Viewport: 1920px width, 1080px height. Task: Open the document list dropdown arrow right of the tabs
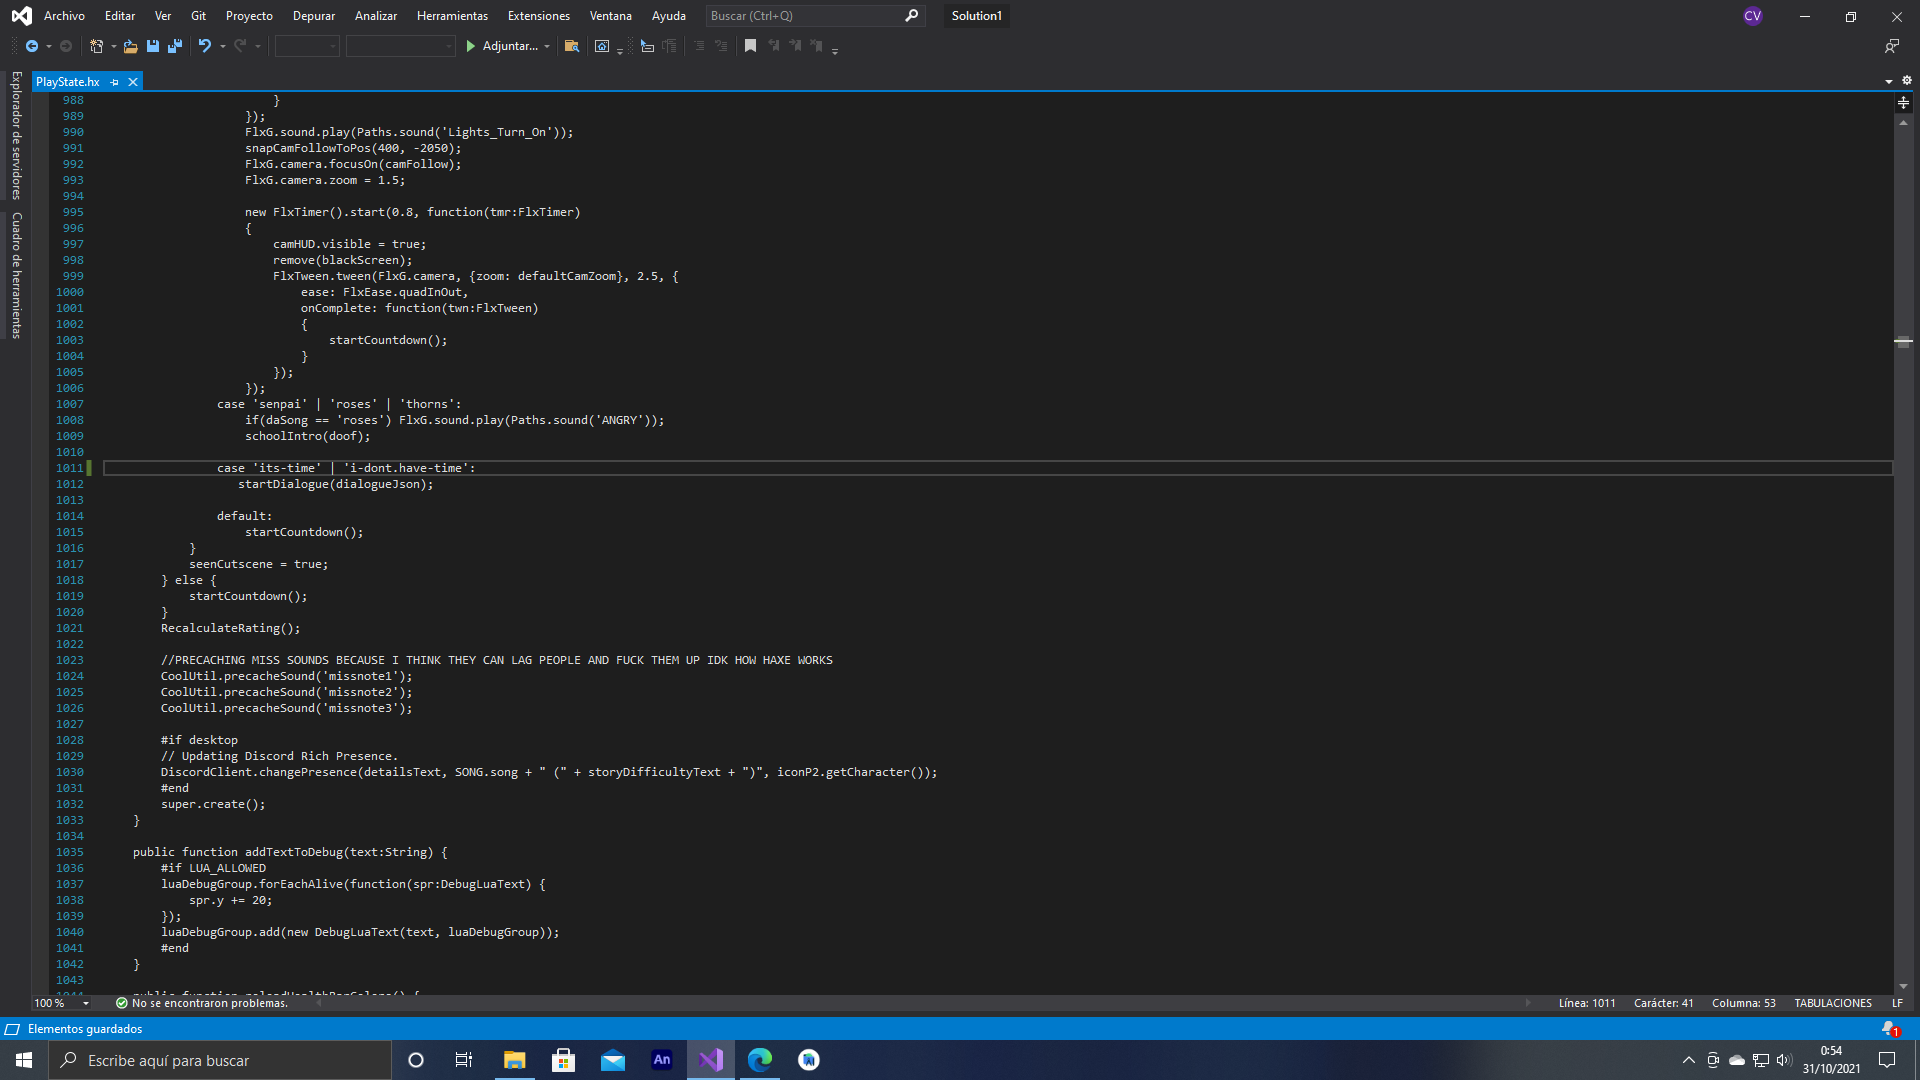(x=1889, y=82)
